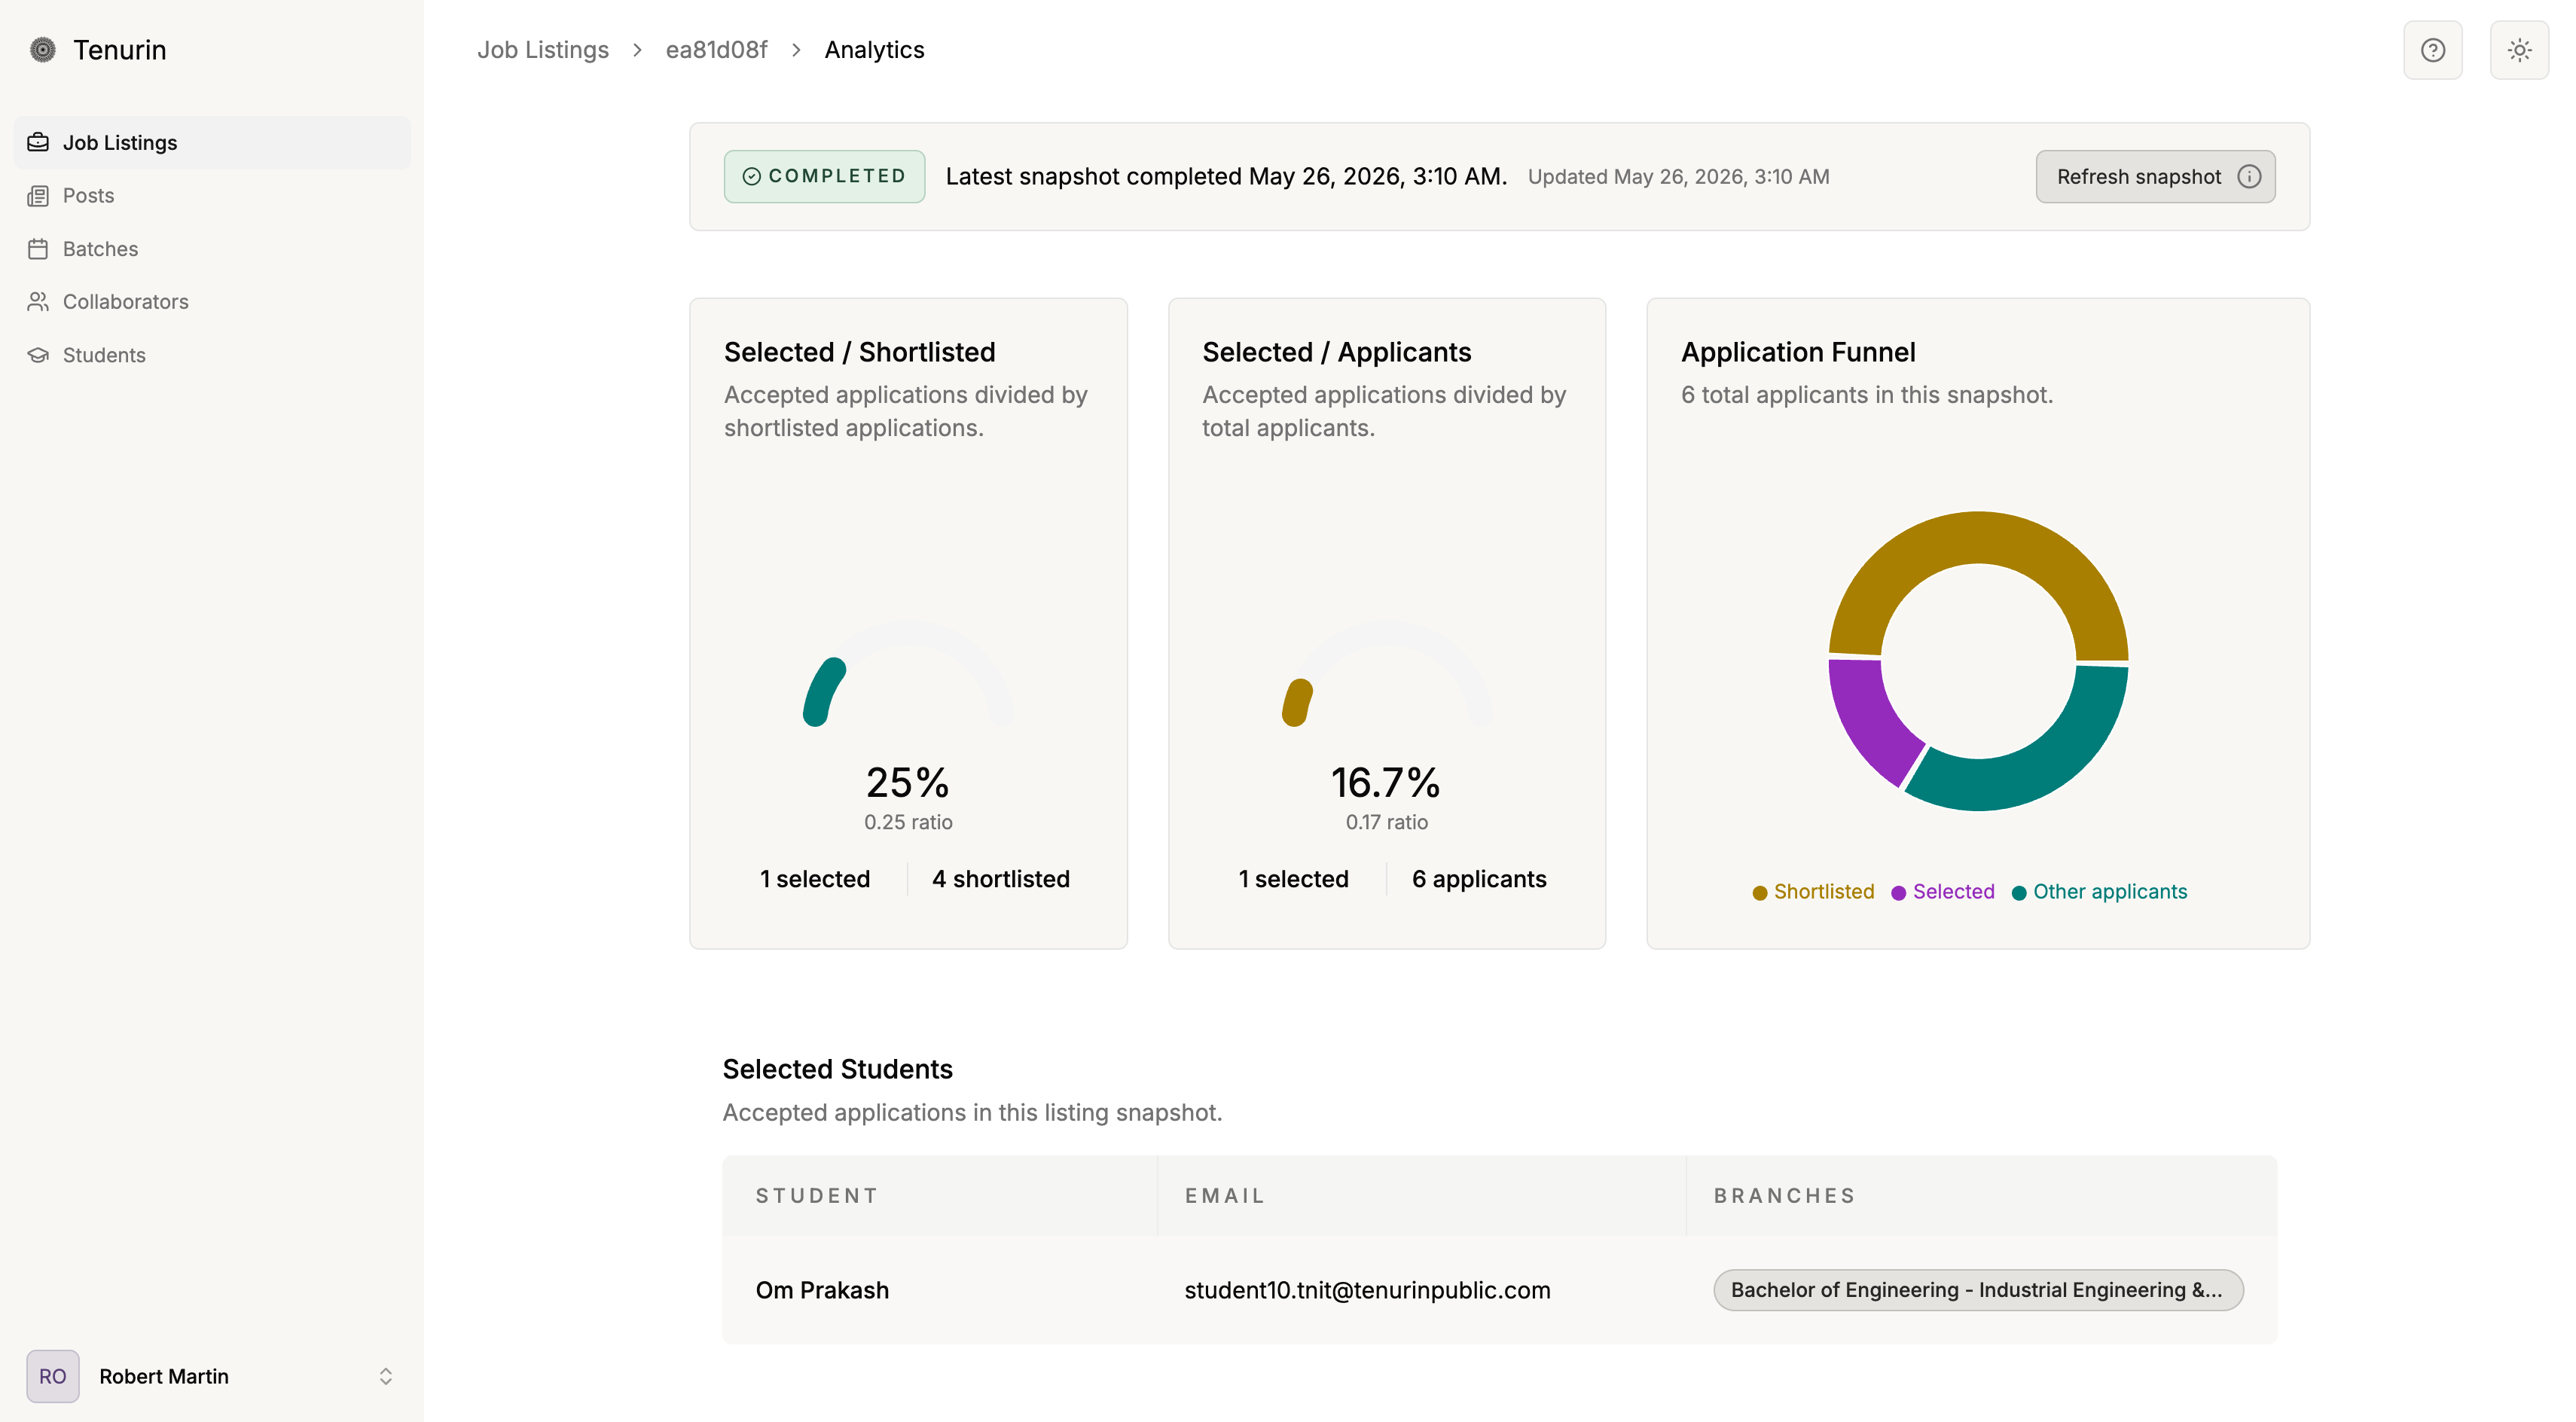Open Batches in the sidebar
The image size is (2576, 1422).
[x=212, y=249]
